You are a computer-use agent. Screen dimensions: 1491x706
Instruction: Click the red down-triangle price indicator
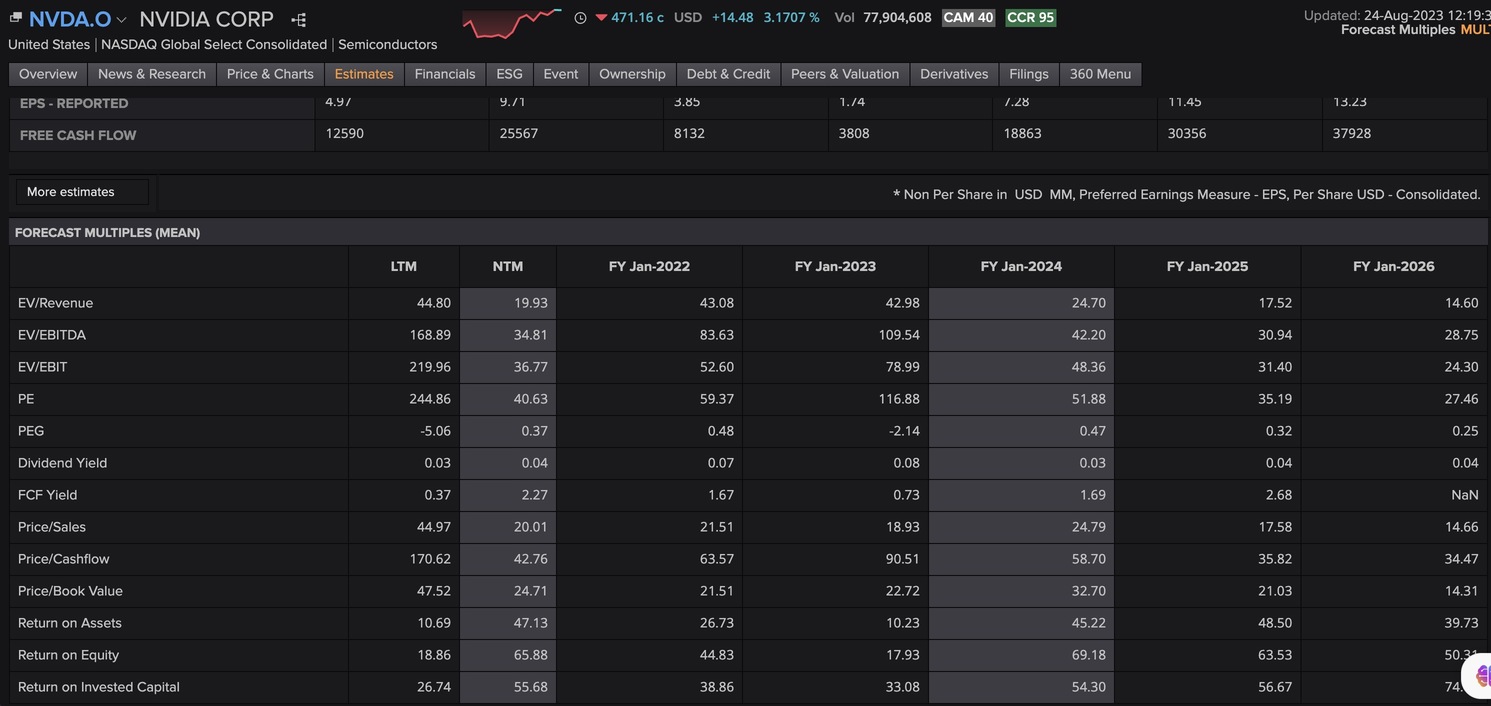pyautogui.click(x=601, y=18)
